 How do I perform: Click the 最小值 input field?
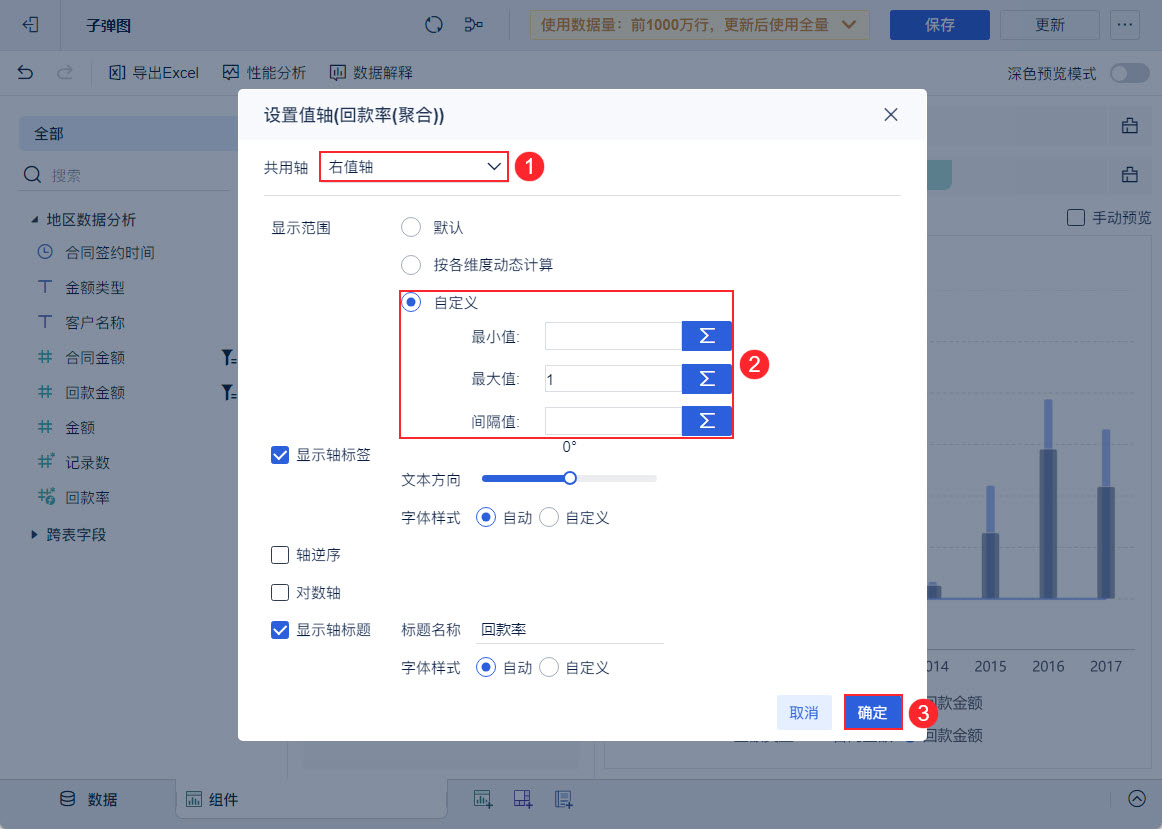[x=614, y=336]
